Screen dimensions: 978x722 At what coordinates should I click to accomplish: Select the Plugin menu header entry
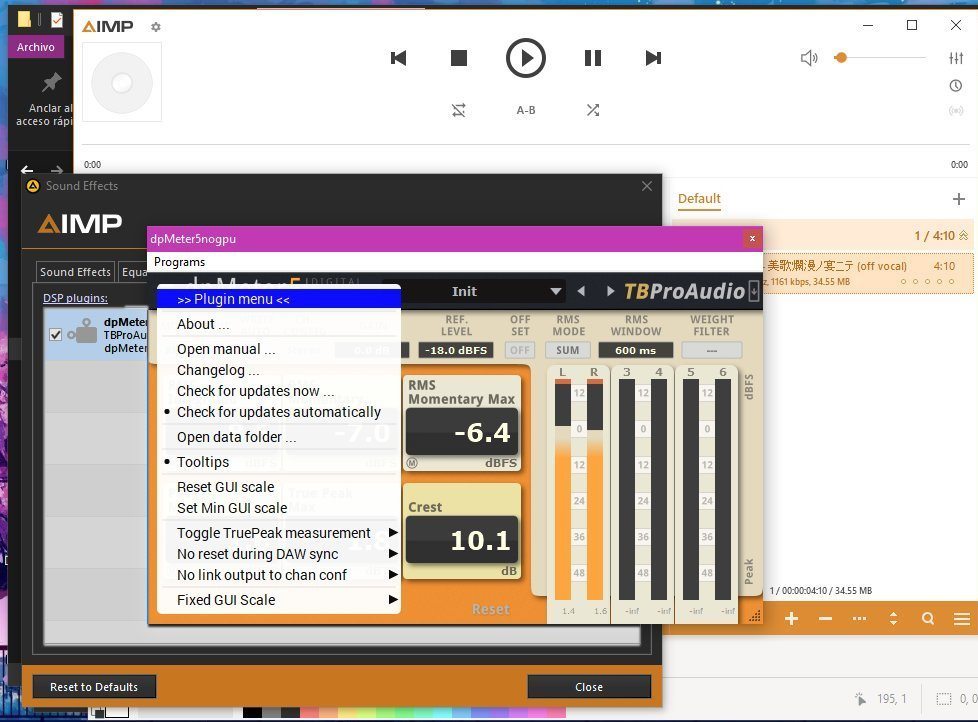click(x=279, y=299)
